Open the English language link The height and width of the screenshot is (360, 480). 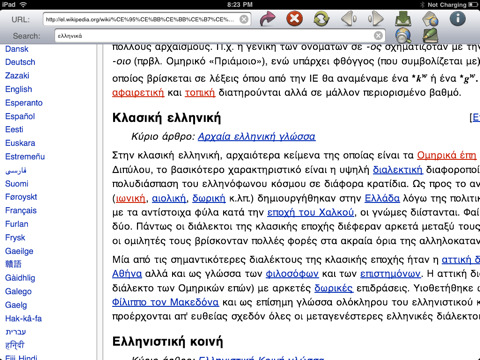pyautogui.click(x=19, y=89)
